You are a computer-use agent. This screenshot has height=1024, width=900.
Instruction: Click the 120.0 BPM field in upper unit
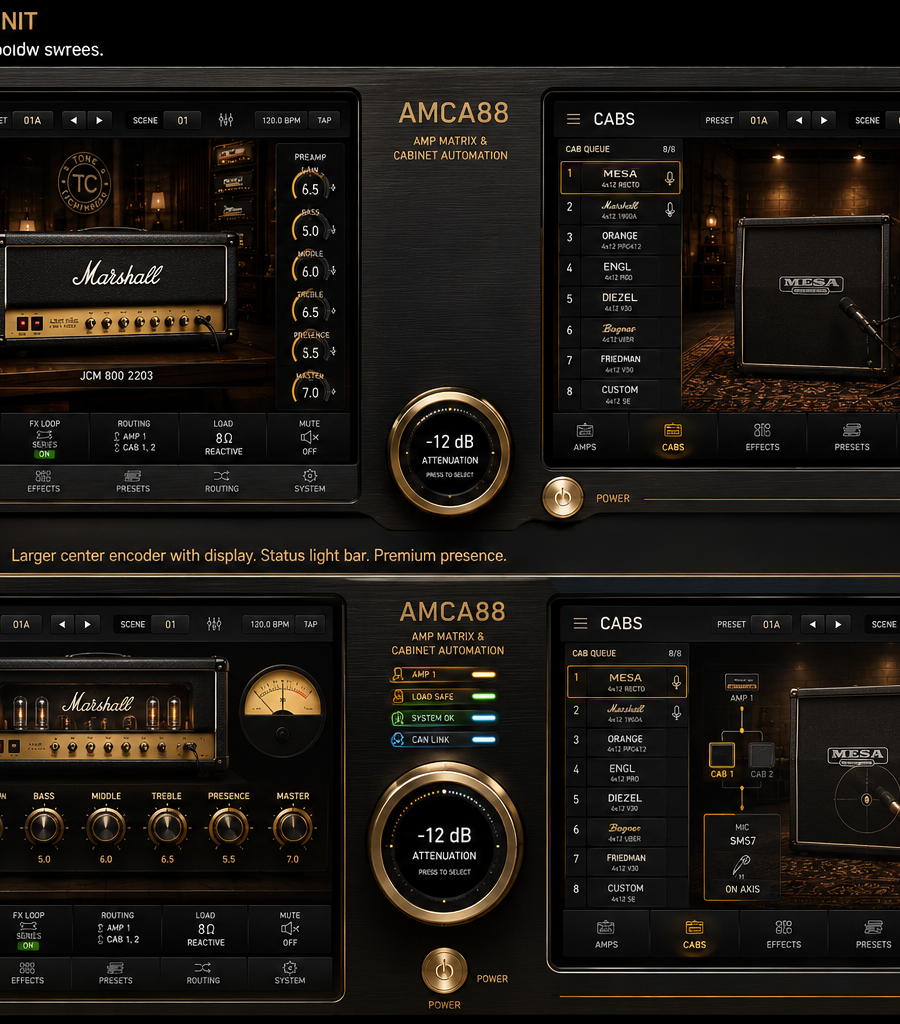tap(281, 120)
